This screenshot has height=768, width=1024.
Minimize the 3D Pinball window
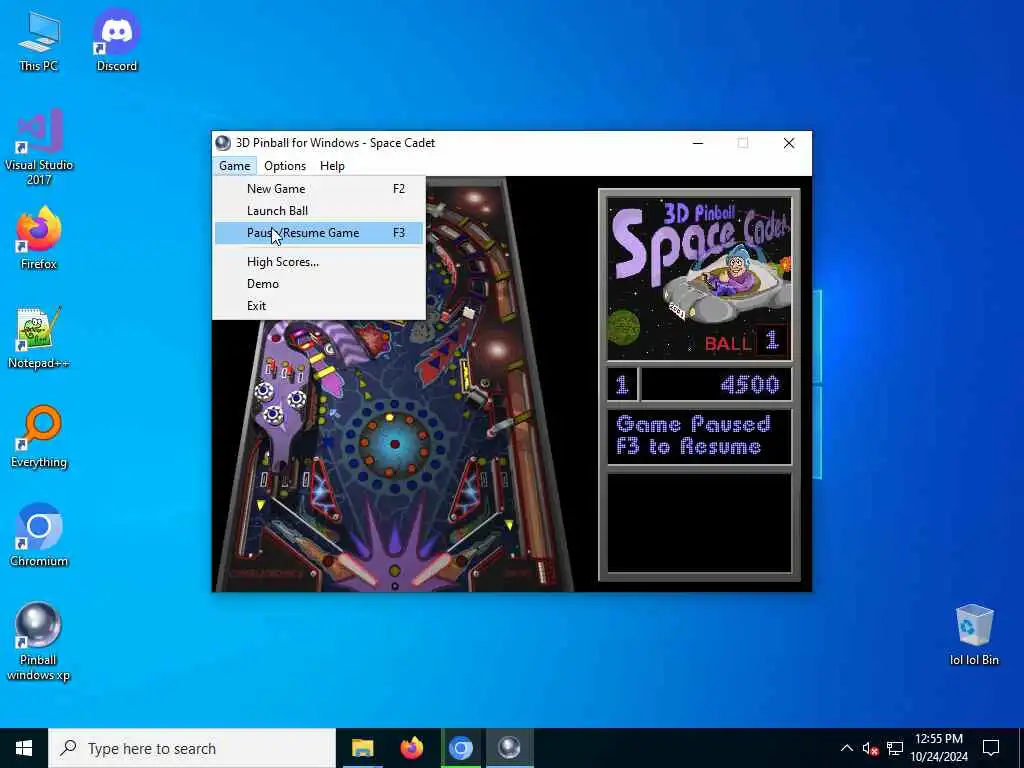point(698,143)
